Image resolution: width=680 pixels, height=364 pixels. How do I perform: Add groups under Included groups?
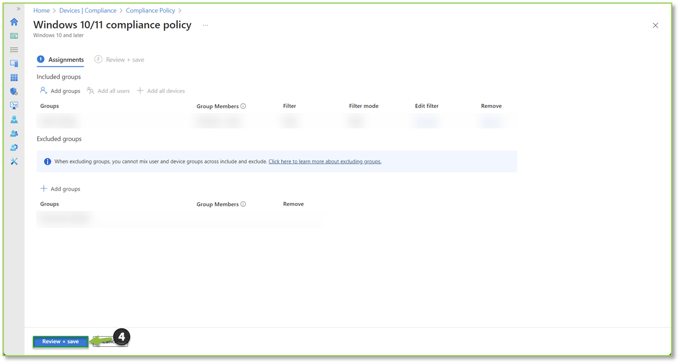coord(60,91)
